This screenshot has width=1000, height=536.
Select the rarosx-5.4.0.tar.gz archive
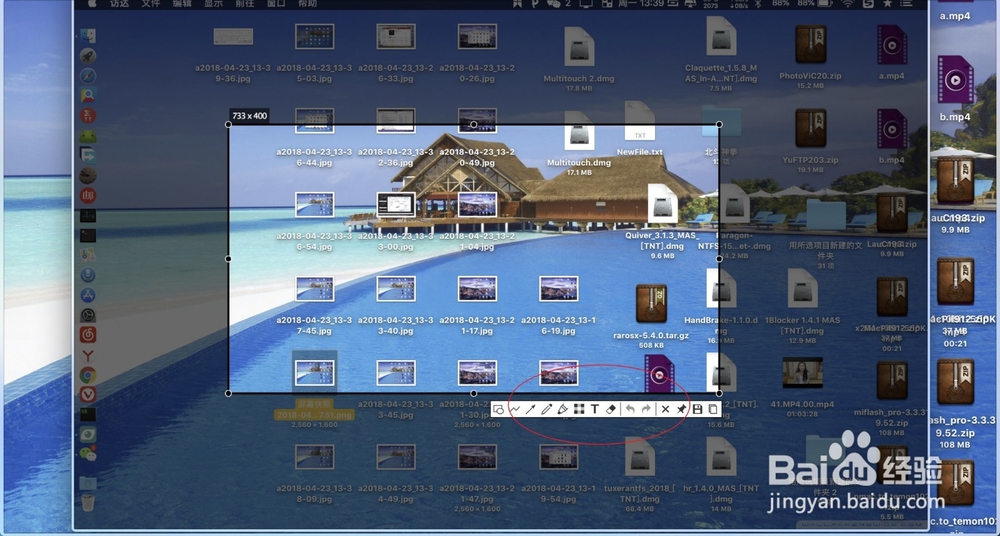(x=652, y=304)
